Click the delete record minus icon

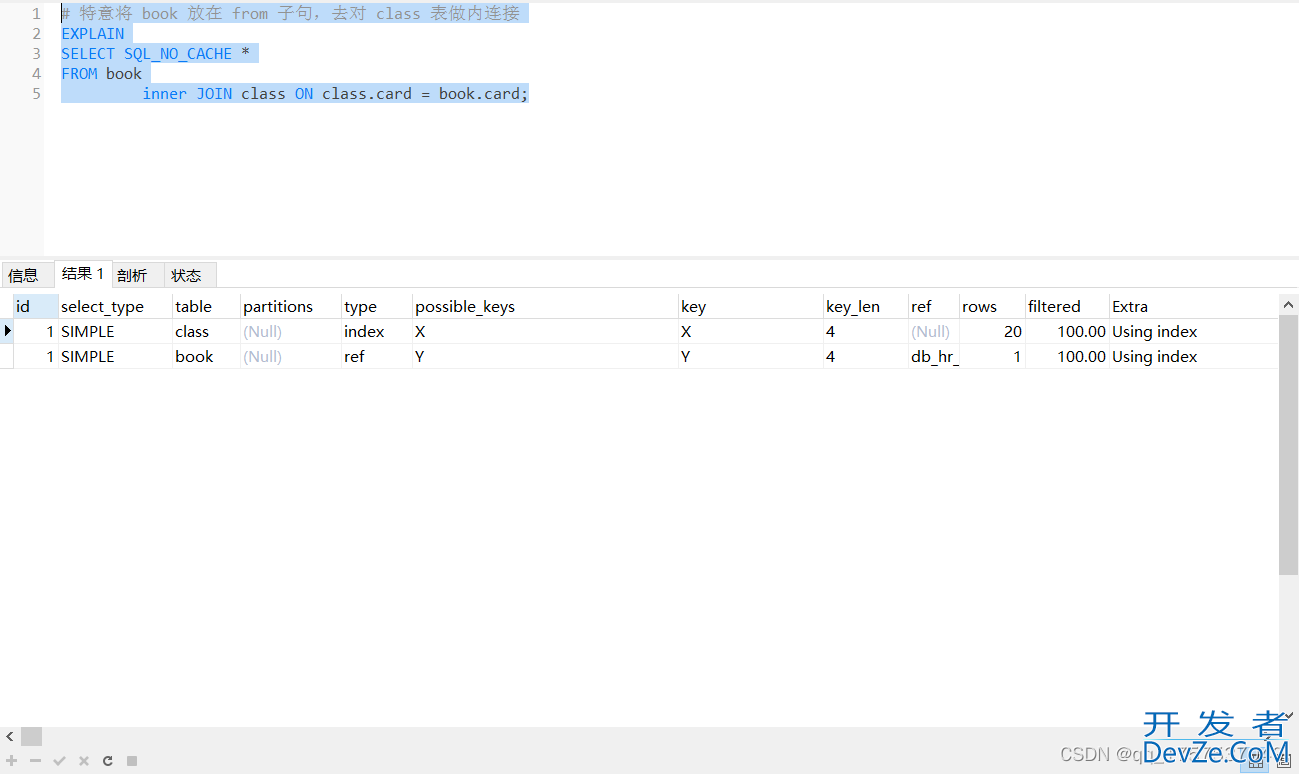coord(35,761)
